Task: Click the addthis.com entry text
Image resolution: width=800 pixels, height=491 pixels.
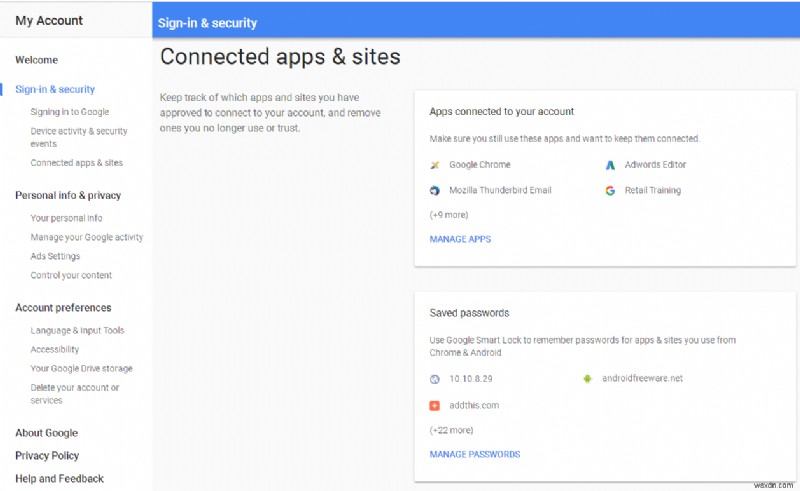Action: [474, 405]
